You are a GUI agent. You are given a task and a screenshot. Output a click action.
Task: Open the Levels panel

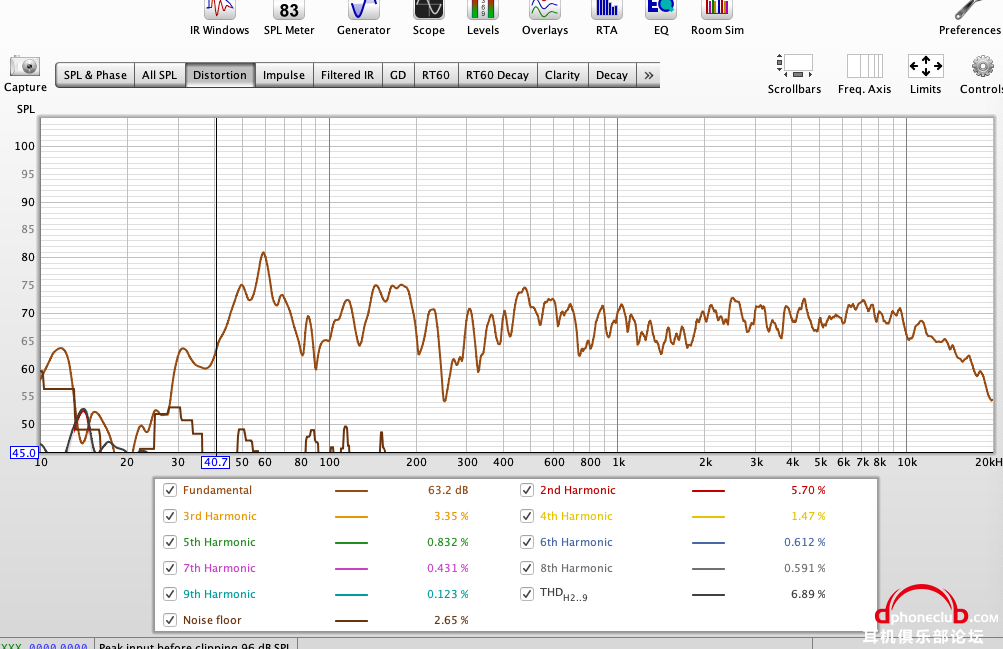click(x=483, y=18)
